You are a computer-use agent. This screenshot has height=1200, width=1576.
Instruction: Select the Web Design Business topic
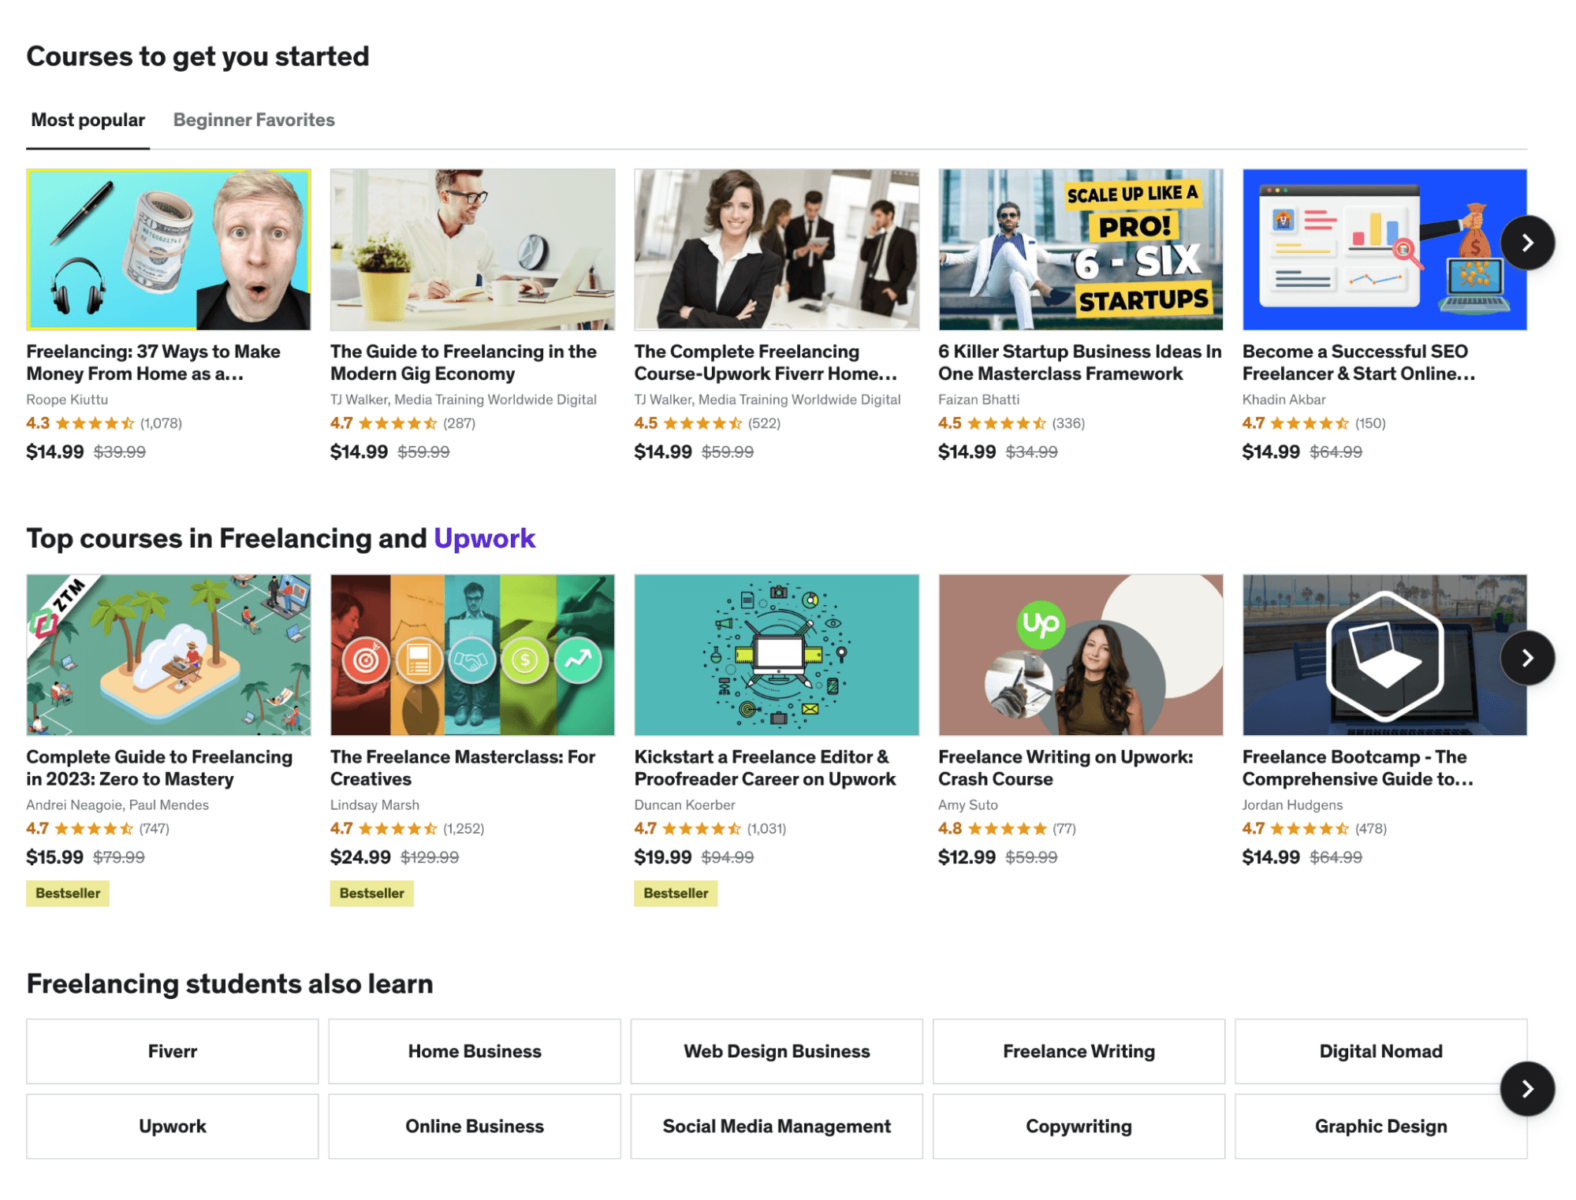[776, 1051]
